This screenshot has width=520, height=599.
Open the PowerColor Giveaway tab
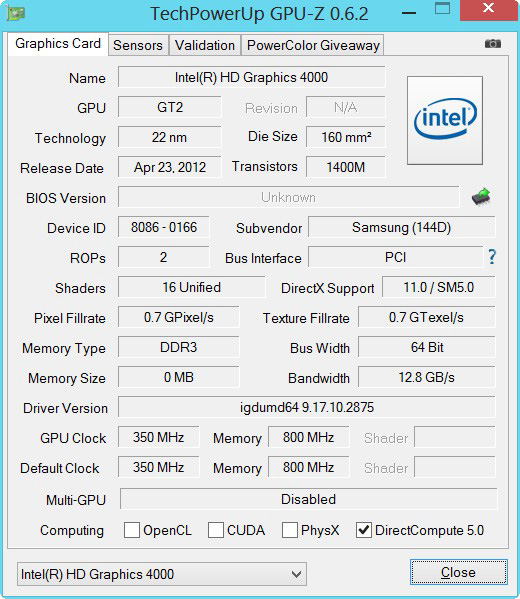(x=313, y=45)
